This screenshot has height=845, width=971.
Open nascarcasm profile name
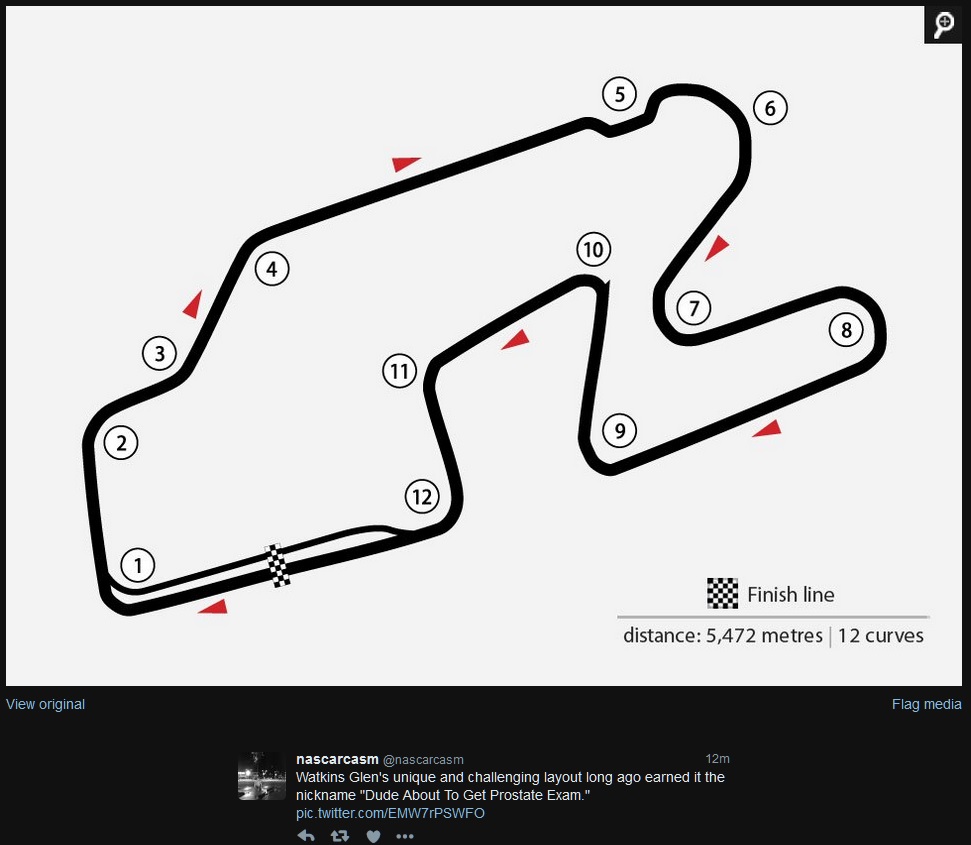[337, 759]
